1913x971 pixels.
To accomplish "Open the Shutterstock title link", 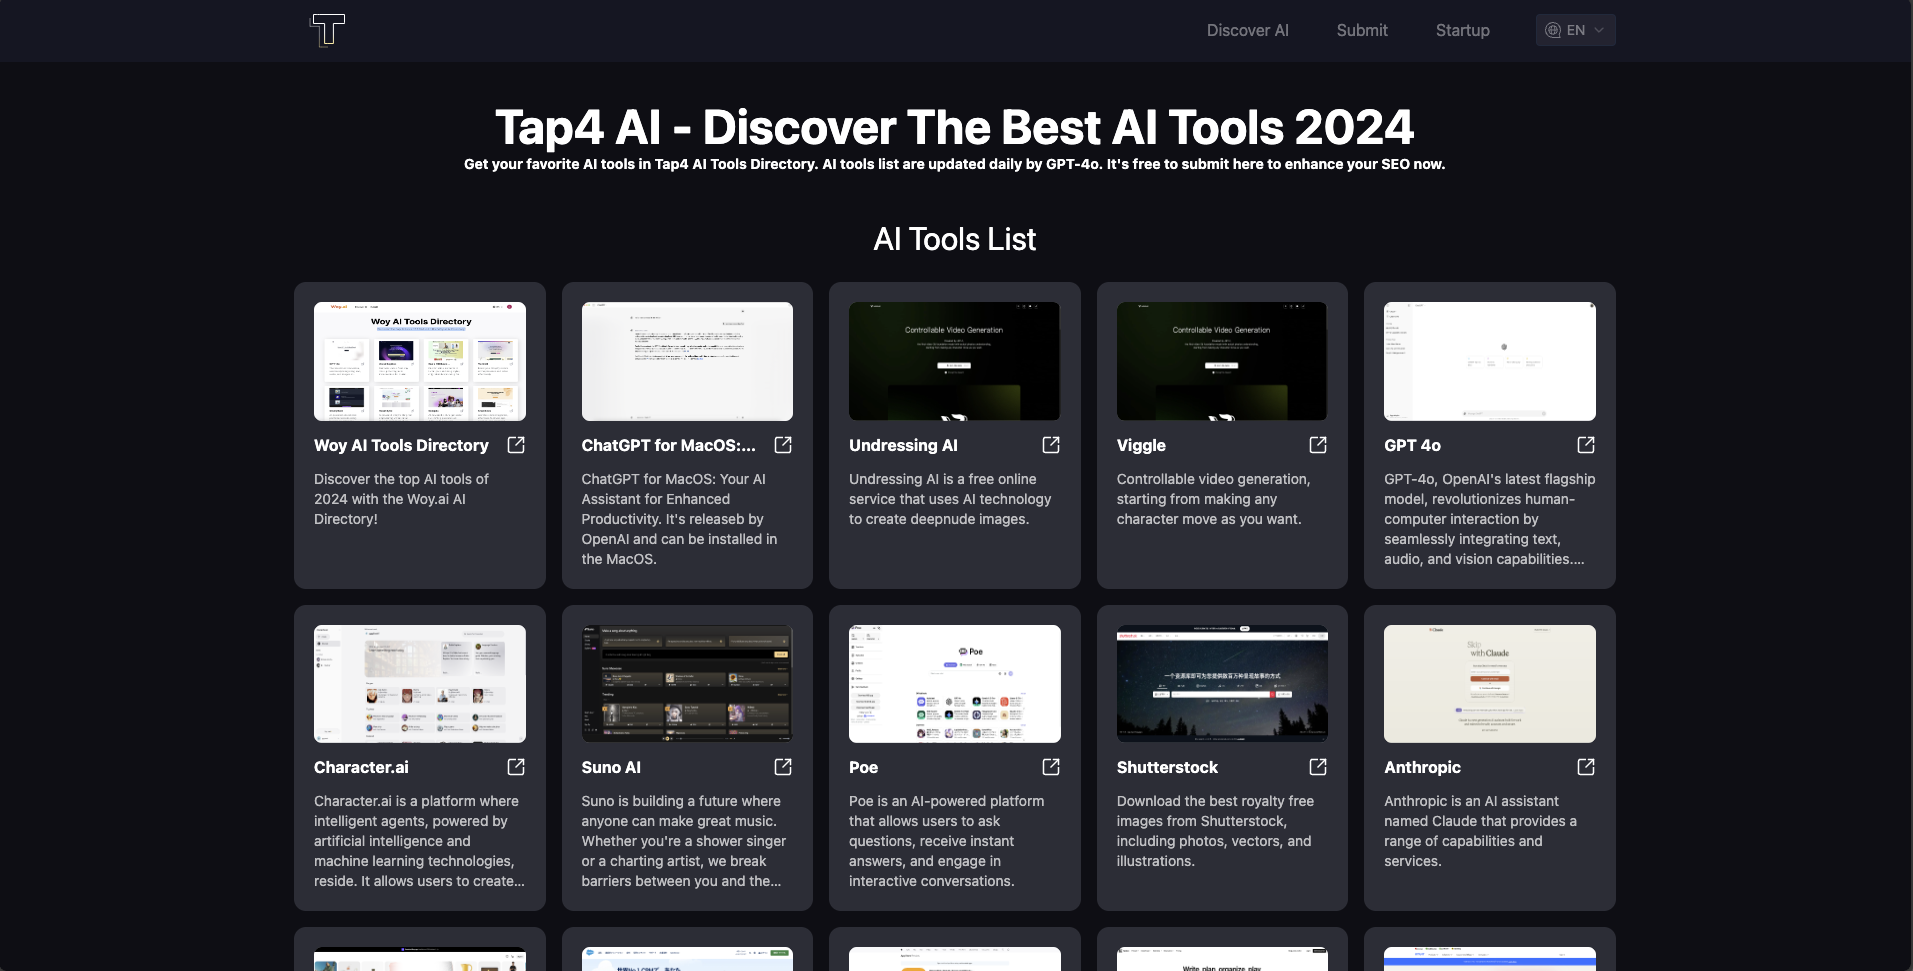I will [1167, 767].
